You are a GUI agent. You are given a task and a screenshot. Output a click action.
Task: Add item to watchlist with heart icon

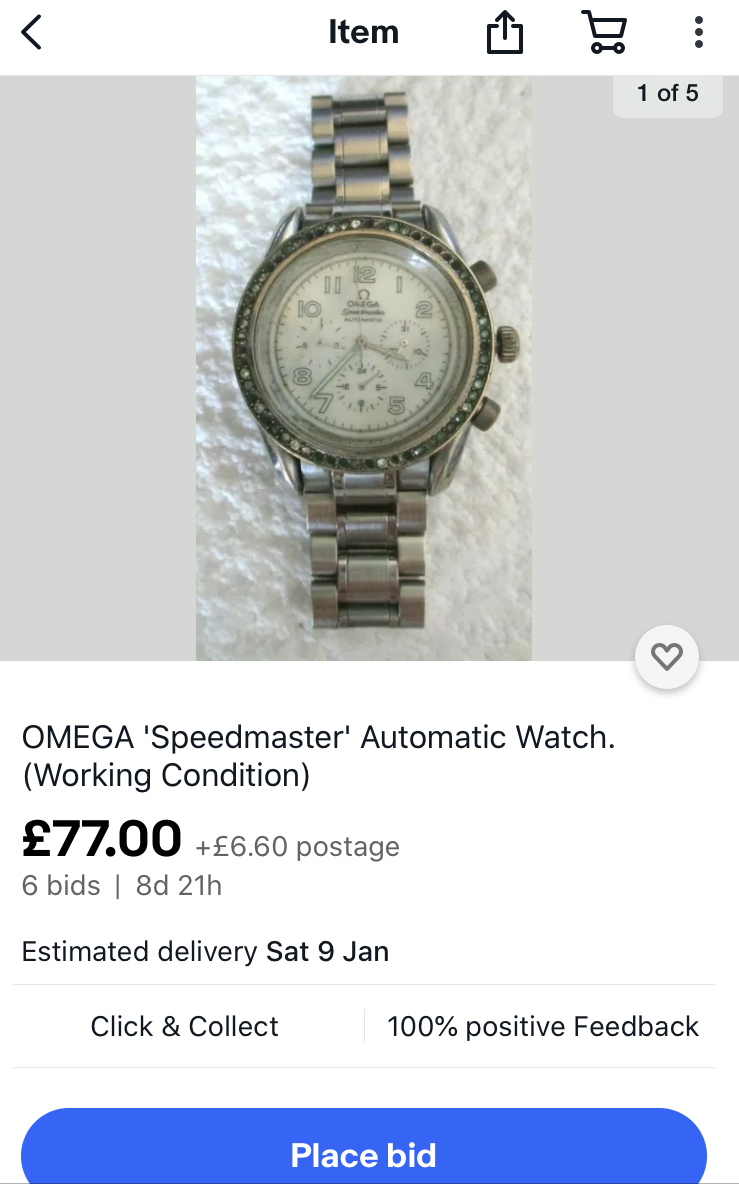(x=667, y=657)
